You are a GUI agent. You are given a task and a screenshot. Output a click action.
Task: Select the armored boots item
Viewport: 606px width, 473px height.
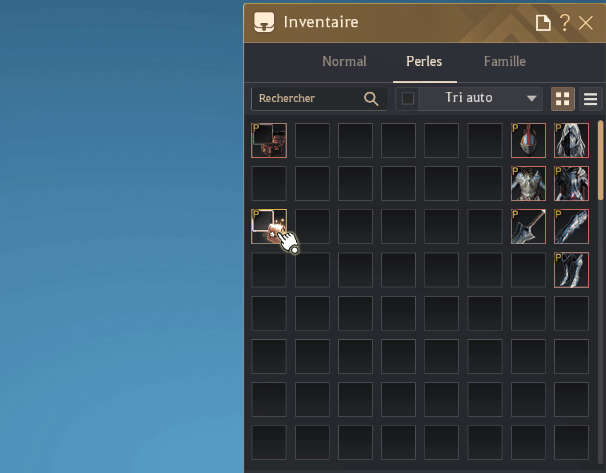pos(571,270)
